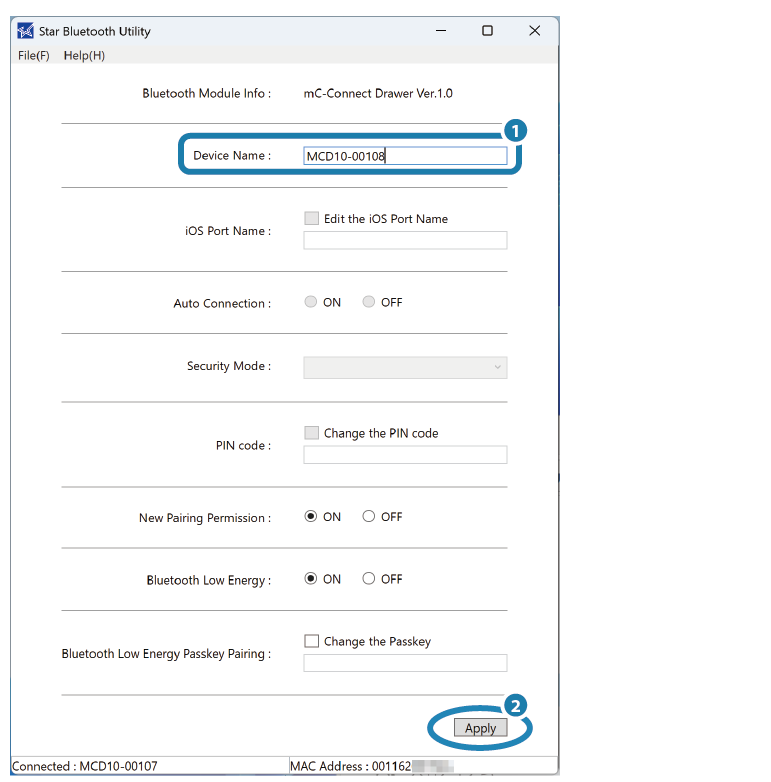This screenshot has width=771, height=782.
Task: Tick the Change the Passkey checkbox
Action: click(x=312, y=641)
